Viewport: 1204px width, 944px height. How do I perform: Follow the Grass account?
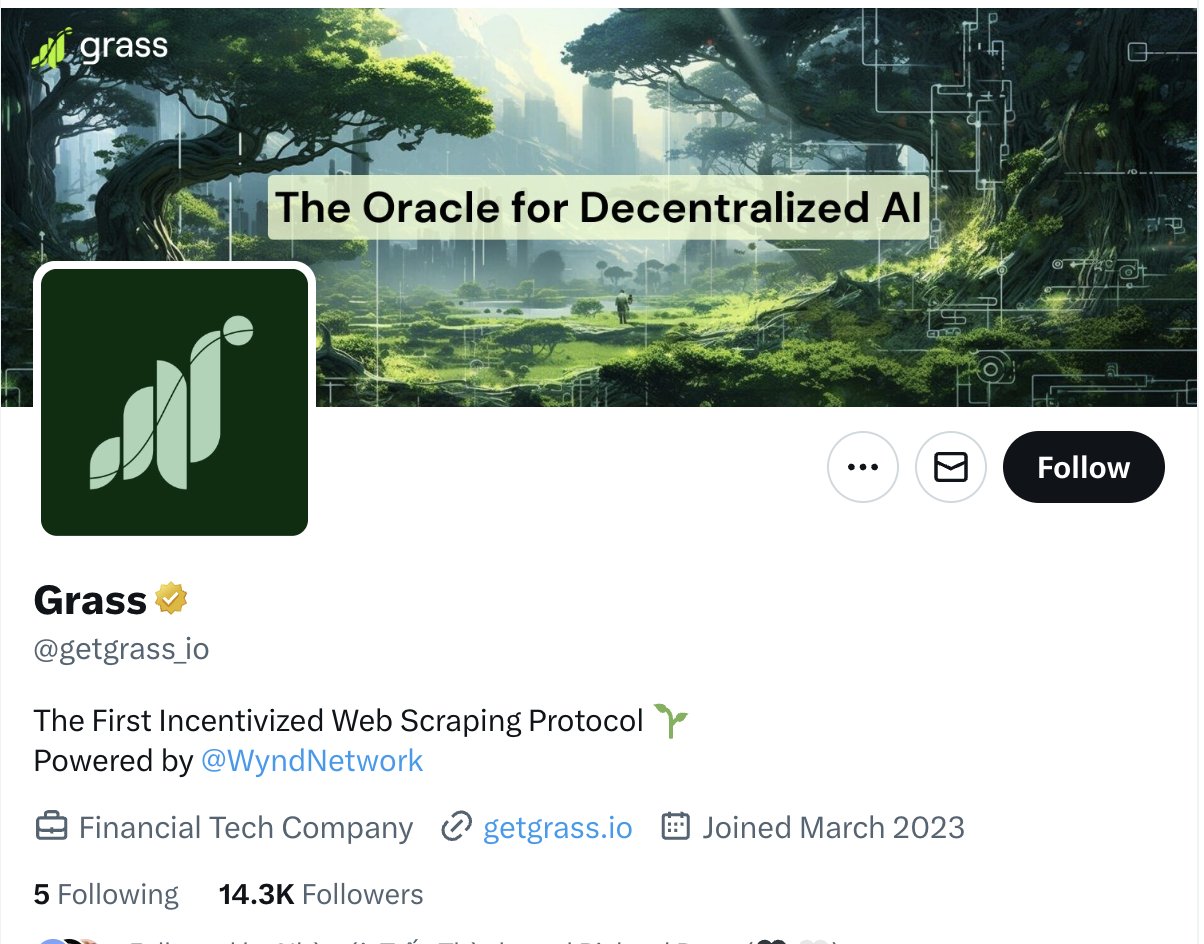(x=1083, y=467)
